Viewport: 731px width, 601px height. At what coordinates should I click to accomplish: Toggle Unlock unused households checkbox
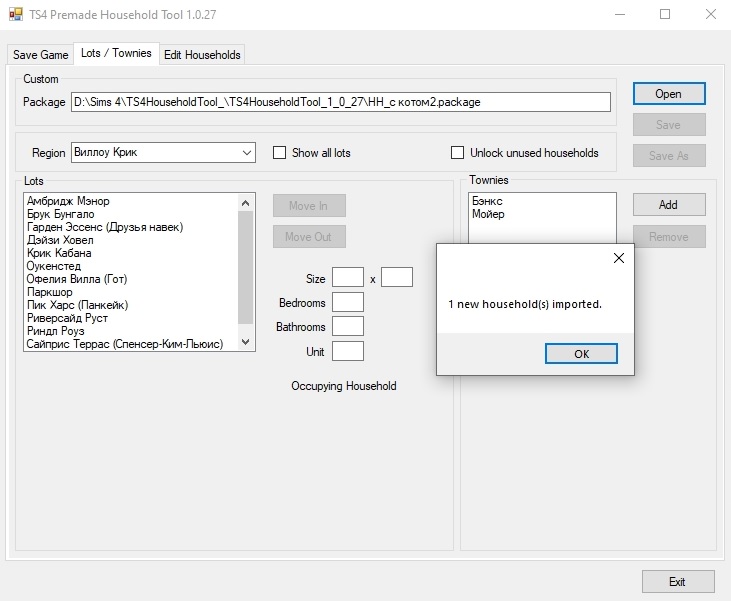click(458, 153)
